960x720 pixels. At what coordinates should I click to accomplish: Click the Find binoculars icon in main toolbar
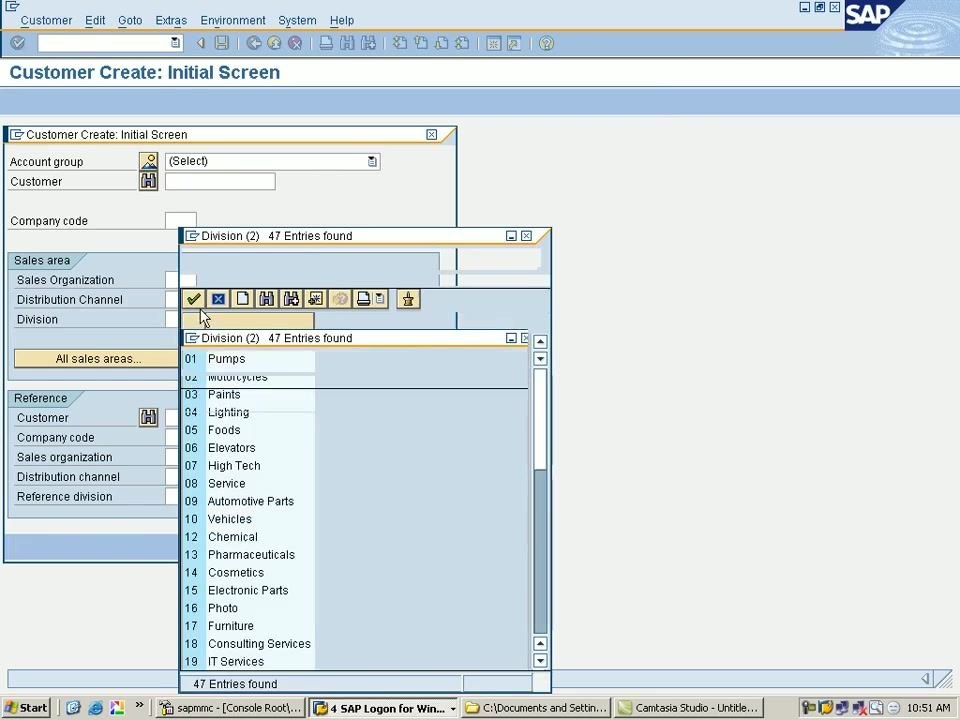(347, 43)
